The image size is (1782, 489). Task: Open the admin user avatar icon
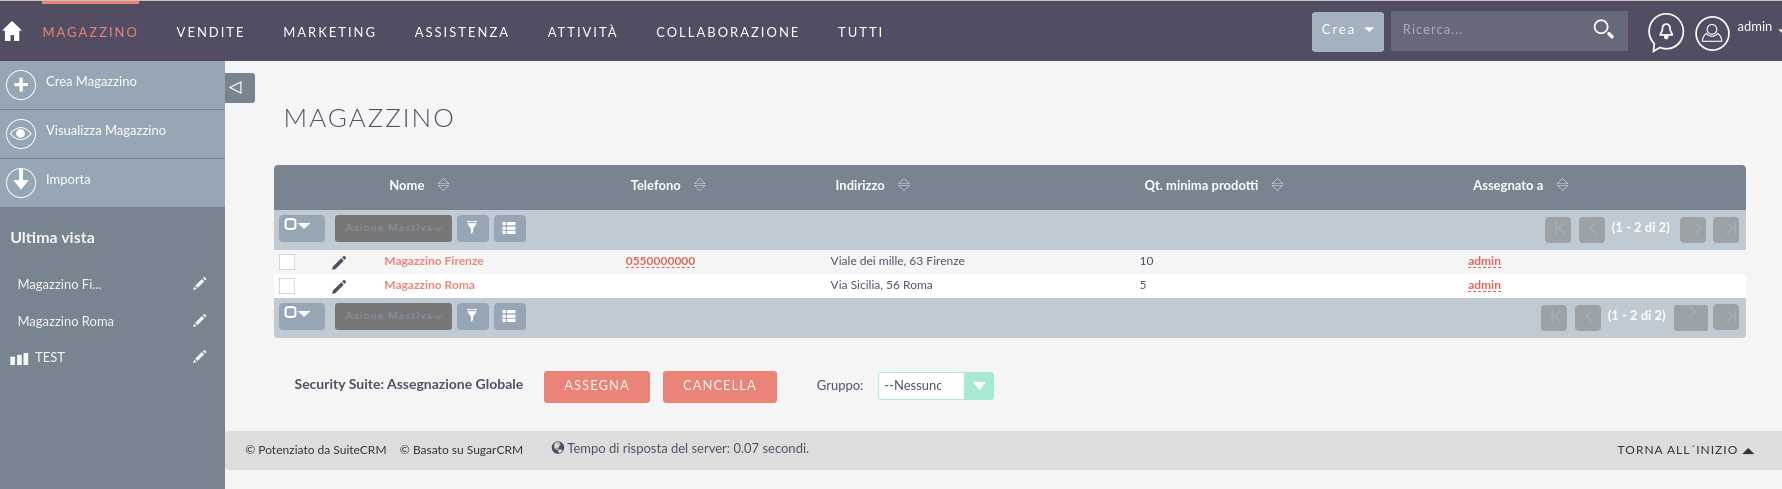[1712, 33]
